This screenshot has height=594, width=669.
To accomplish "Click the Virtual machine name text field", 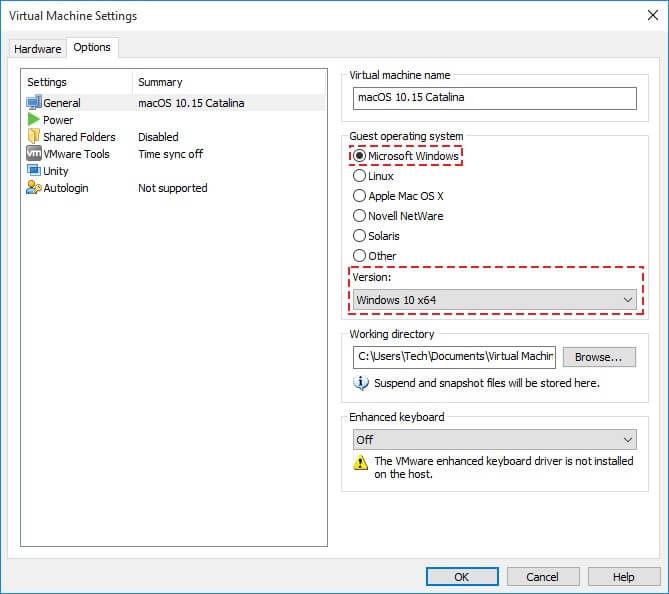I will (494, 98).
